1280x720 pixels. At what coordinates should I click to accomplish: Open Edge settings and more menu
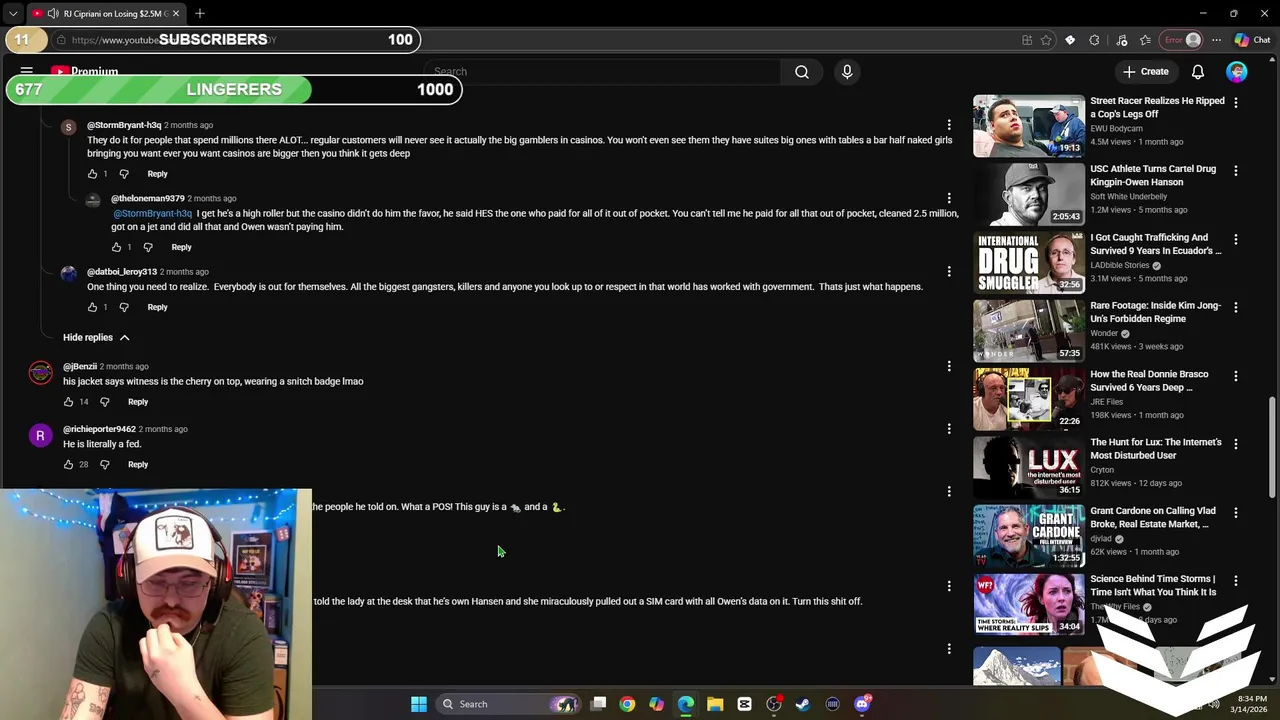[1216, 40]
